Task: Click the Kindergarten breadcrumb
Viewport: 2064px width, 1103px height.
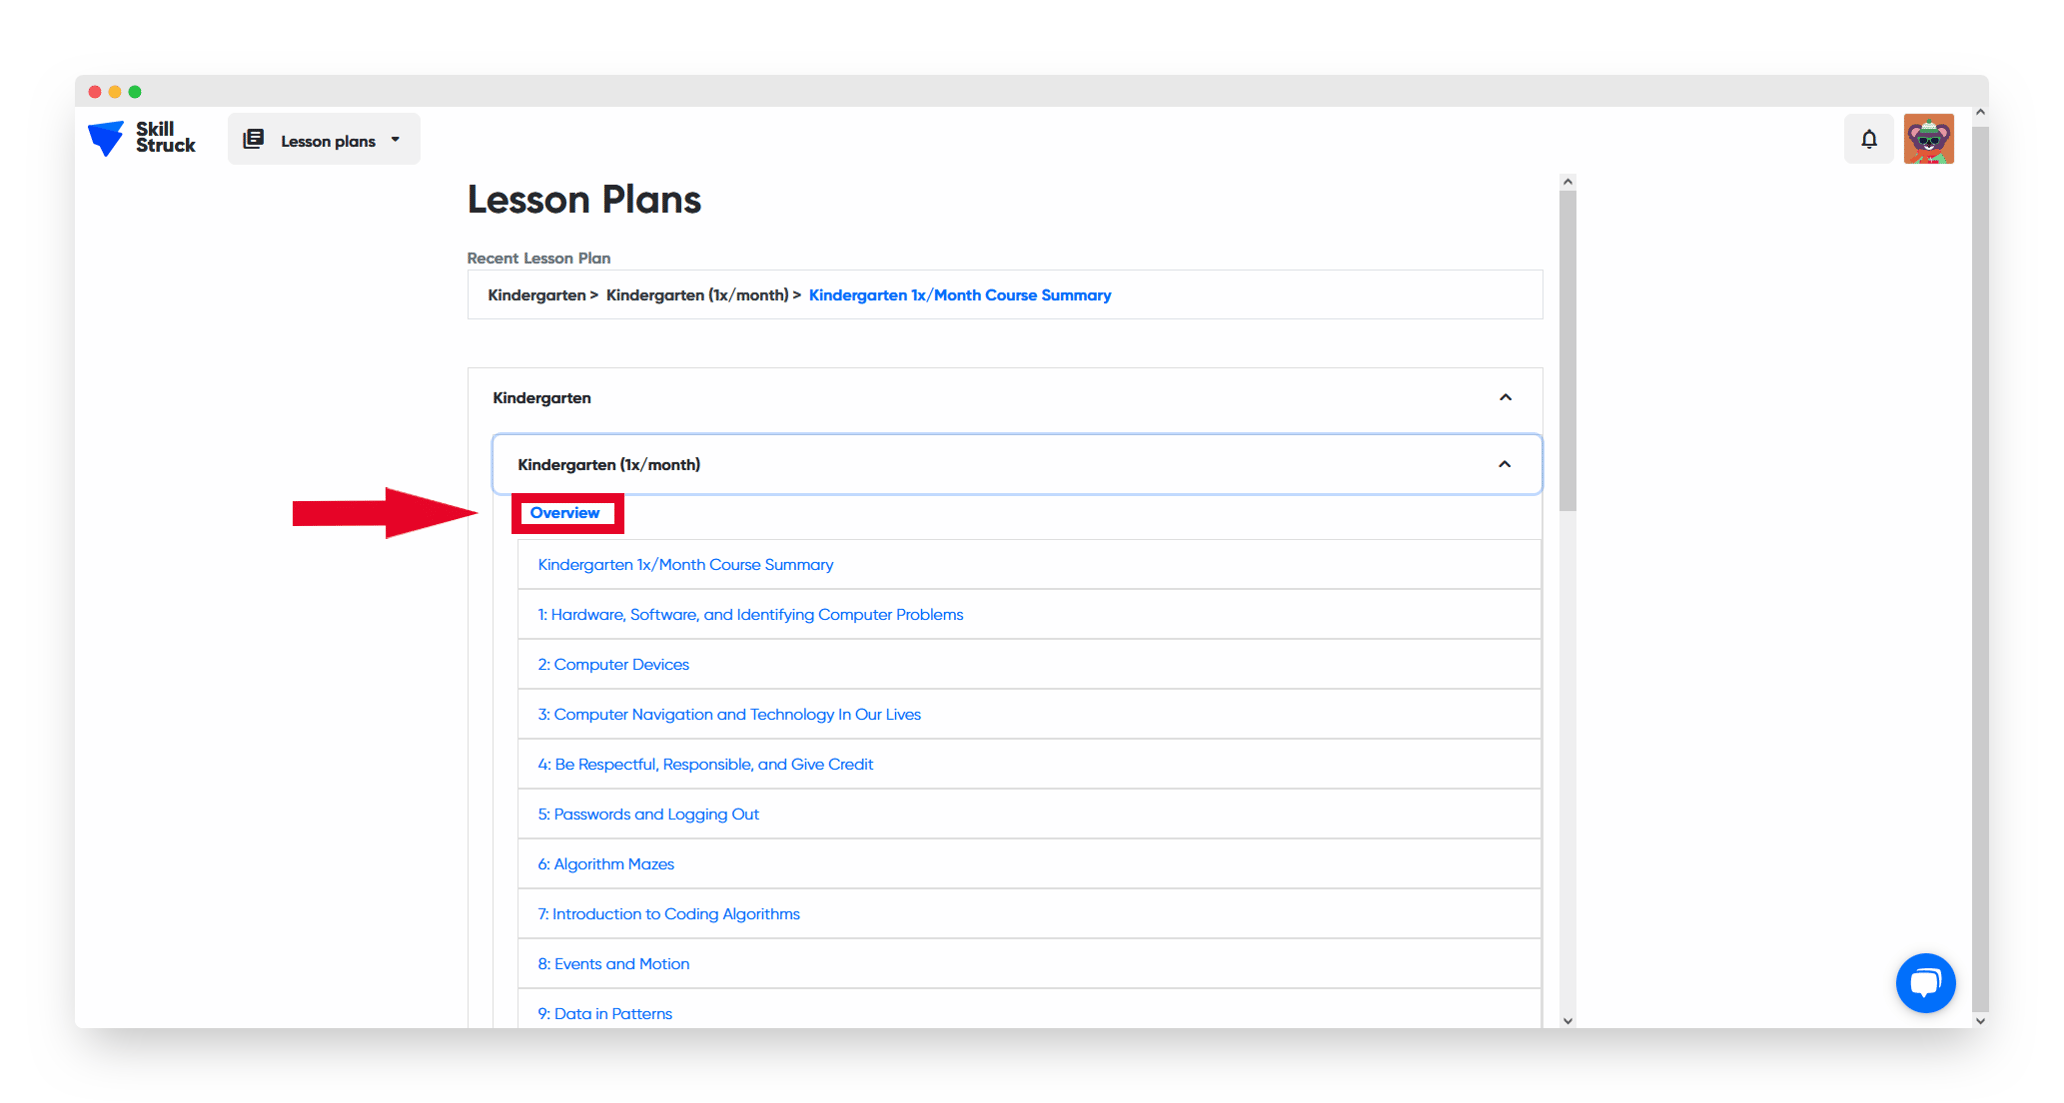Action: click(535, 295)
